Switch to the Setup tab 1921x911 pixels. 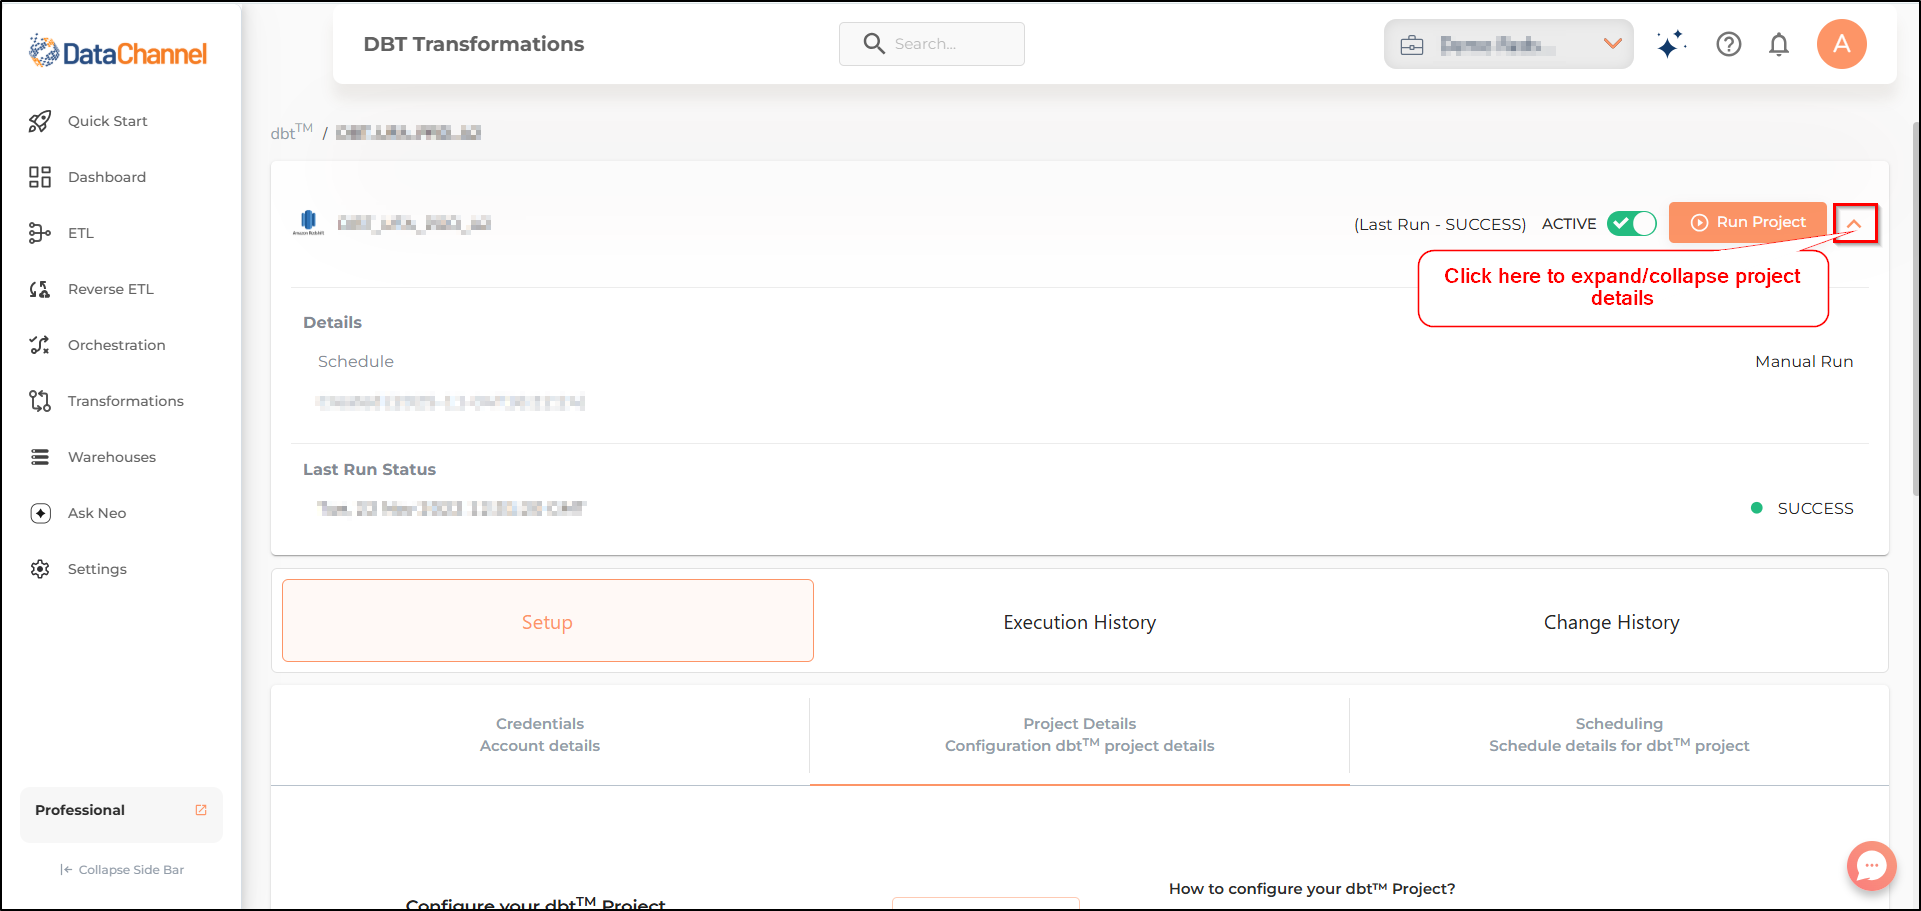tap(548, 621)
